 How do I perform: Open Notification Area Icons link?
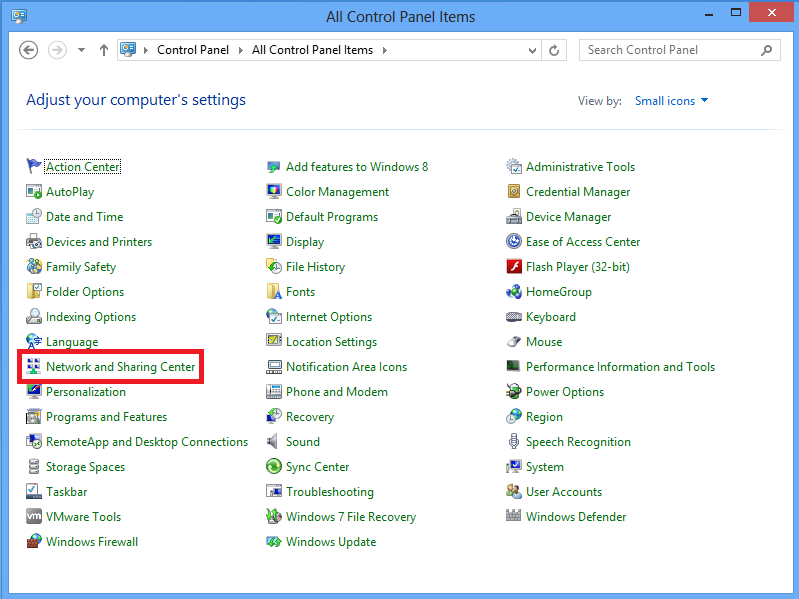[347, 367]
